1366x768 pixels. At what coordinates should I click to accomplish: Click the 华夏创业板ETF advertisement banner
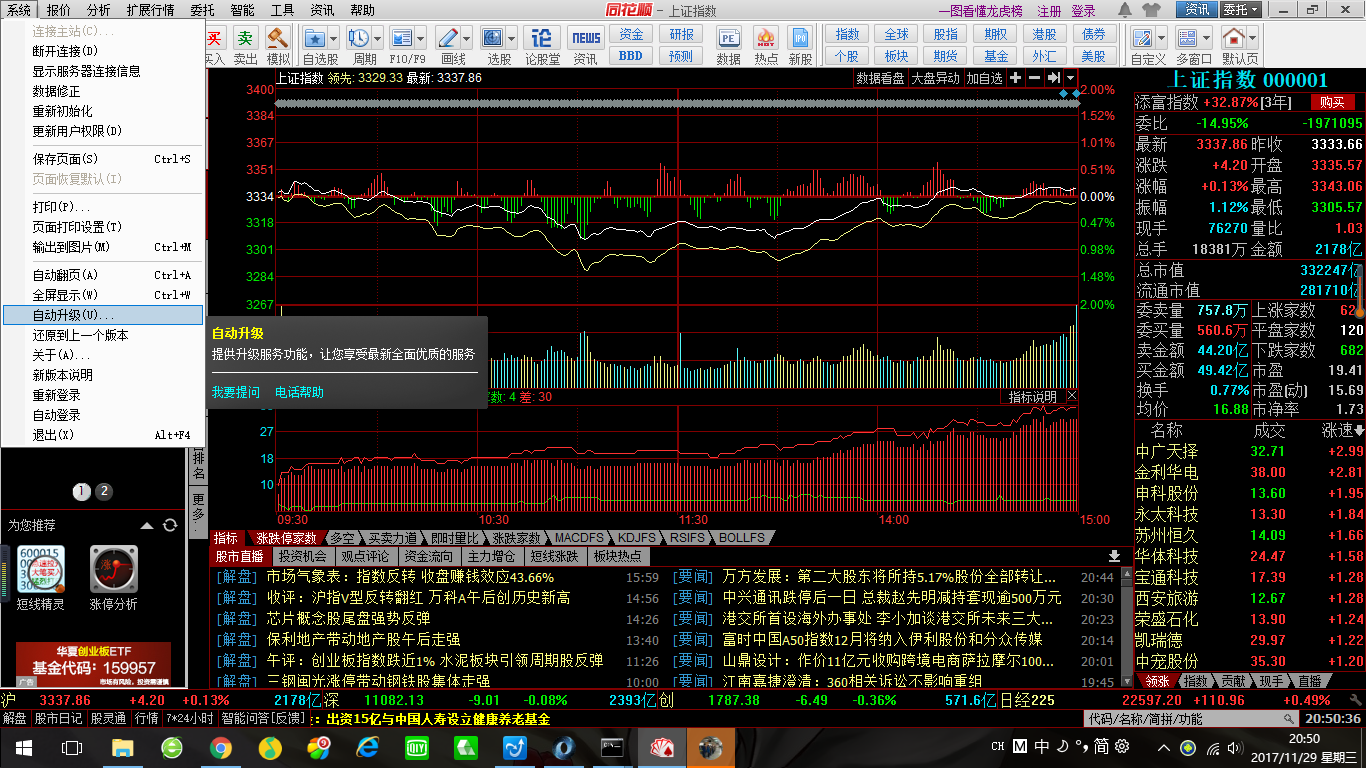94,664
